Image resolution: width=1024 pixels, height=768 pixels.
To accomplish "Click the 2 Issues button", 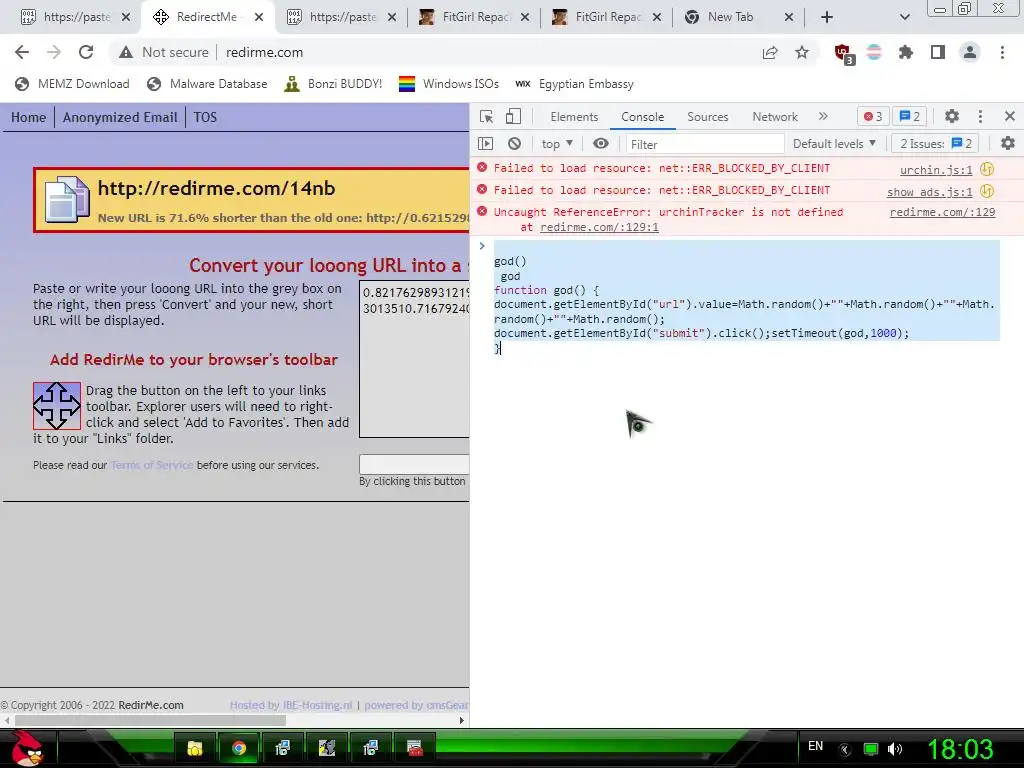I will point(935,144).
